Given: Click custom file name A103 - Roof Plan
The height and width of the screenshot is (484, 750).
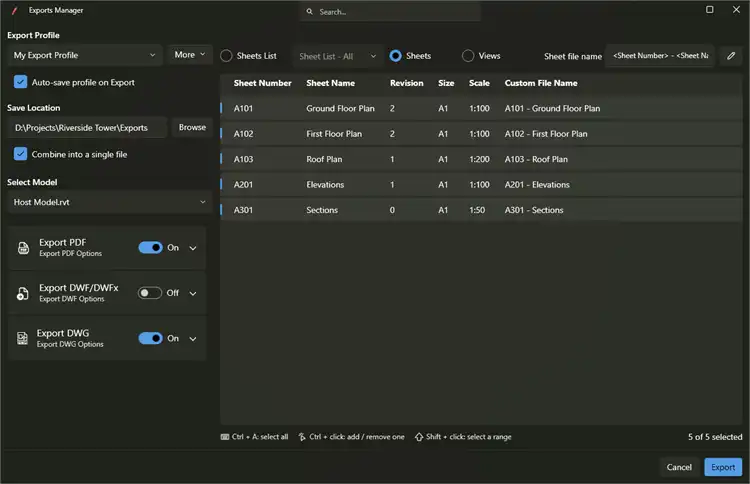Looking at the screenshot, I should [536, 159].
